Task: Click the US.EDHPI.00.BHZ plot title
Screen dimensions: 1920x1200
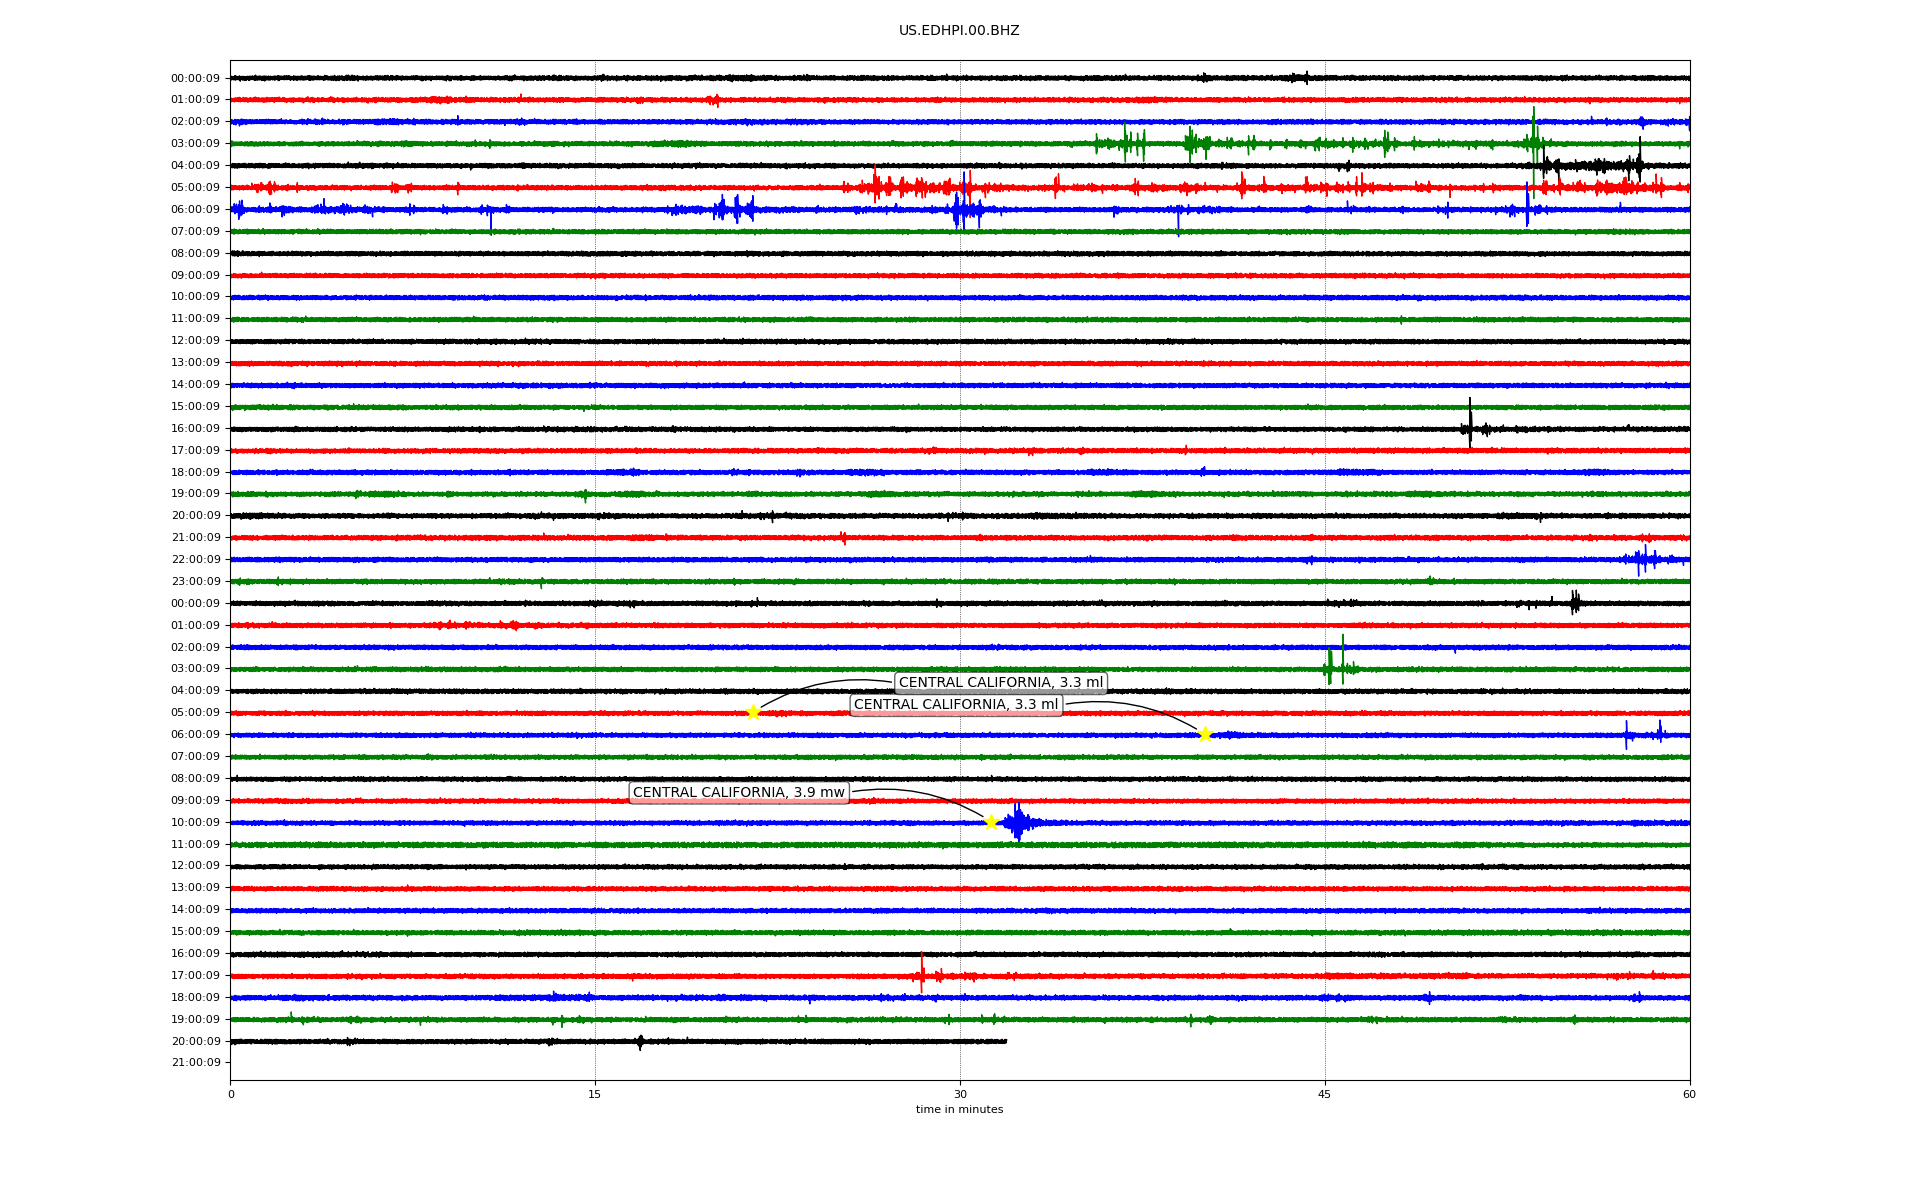Action: tap(958, 31)
